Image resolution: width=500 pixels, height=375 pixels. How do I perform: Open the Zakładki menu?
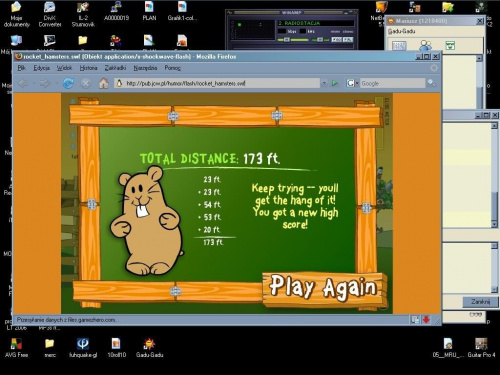(115, 68)
